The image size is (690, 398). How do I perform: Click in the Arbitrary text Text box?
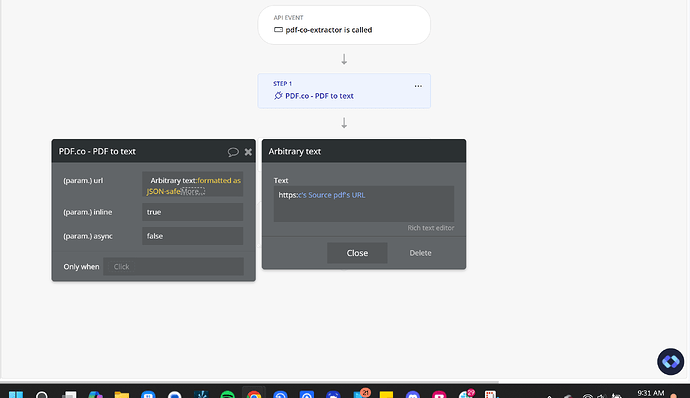tap(363, 204)
